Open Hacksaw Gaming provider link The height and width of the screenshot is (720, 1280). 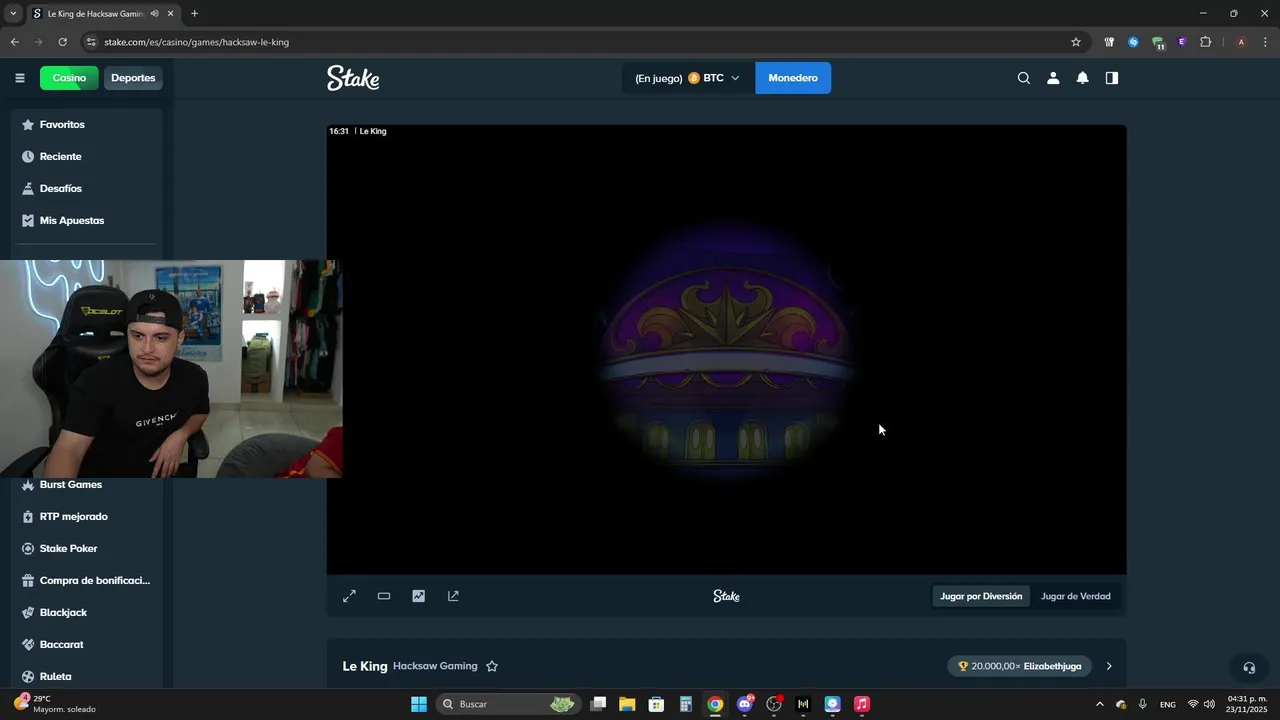pyautogui.click(x=435, y=666)
